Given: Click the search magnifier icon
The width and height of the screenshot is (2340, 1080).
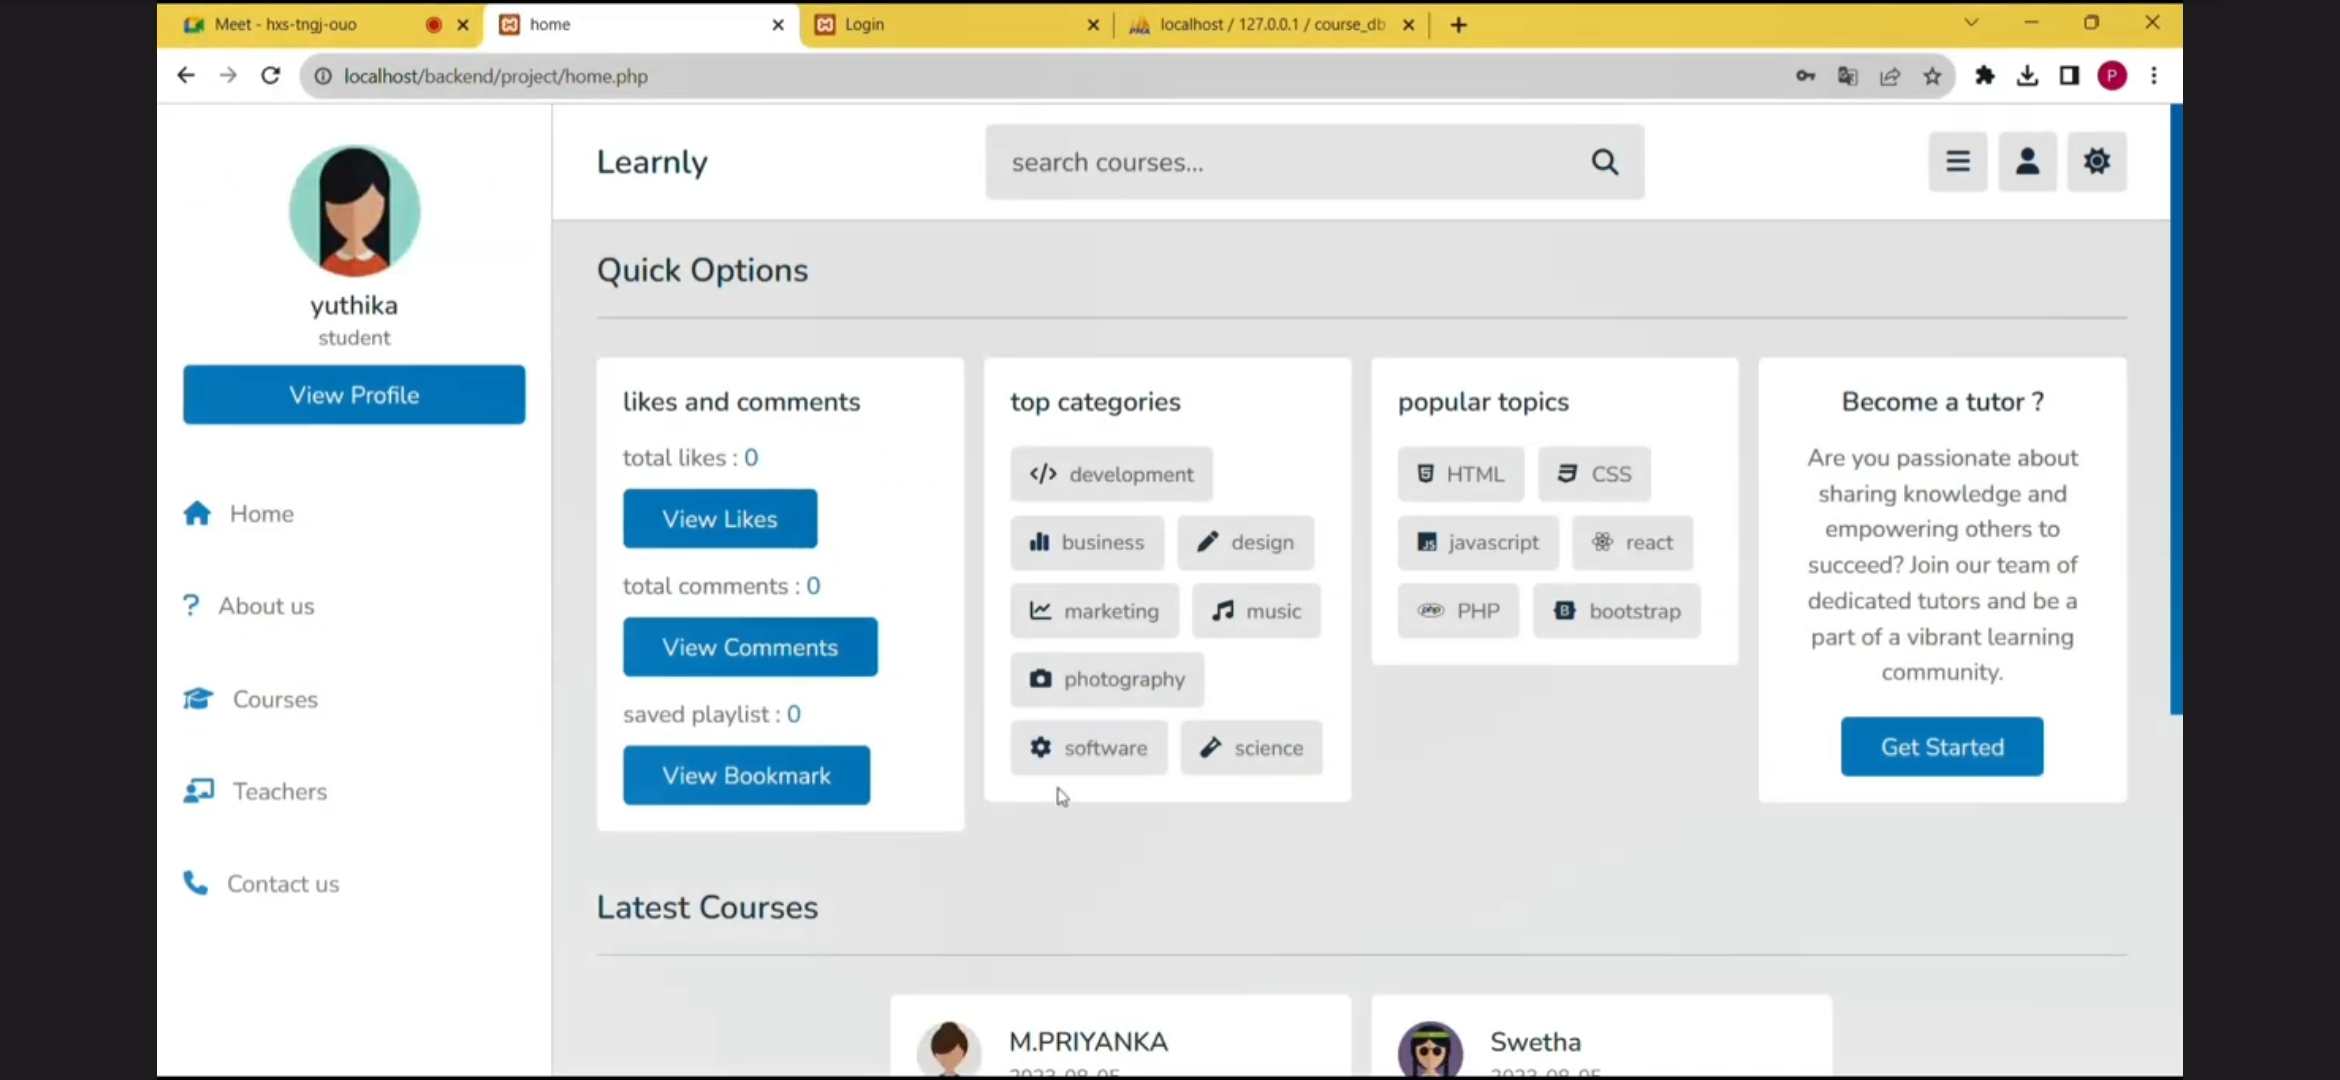Looking at the screenshot, I should (x=1604, y=162).
